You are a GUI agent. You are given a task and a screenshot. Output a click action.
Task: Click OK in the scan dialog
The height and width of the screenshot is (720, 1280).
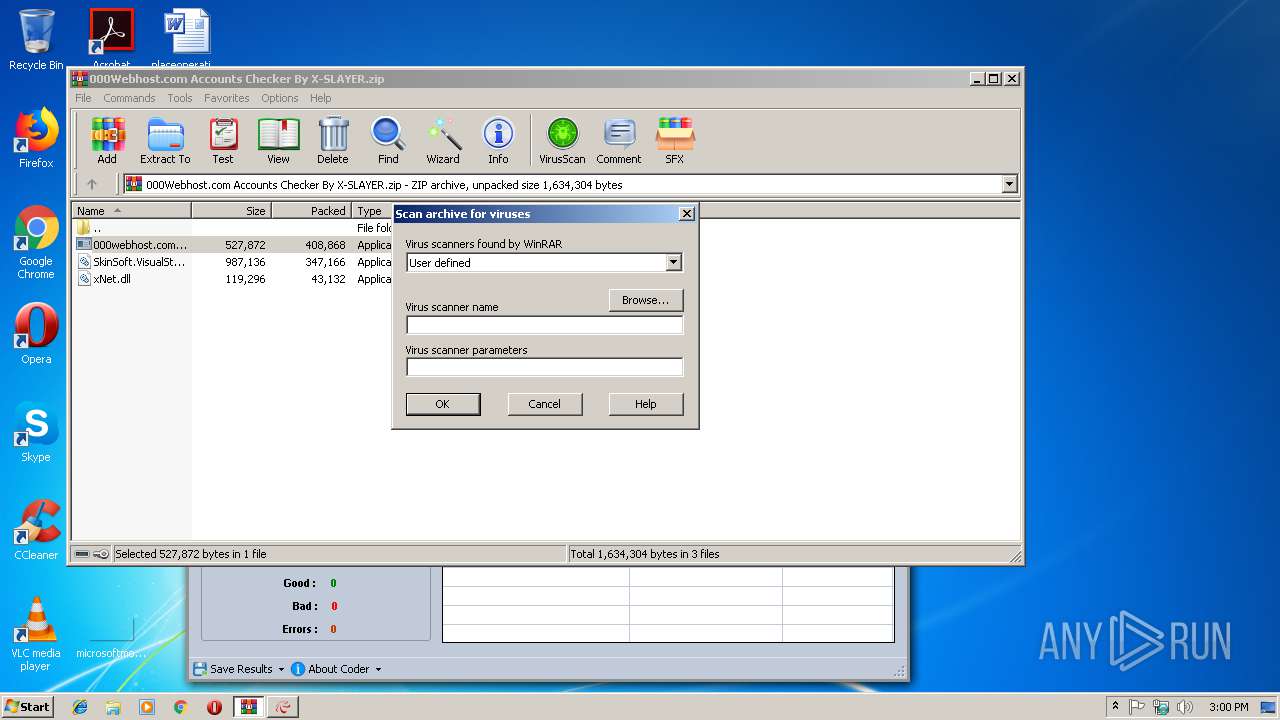443,404
